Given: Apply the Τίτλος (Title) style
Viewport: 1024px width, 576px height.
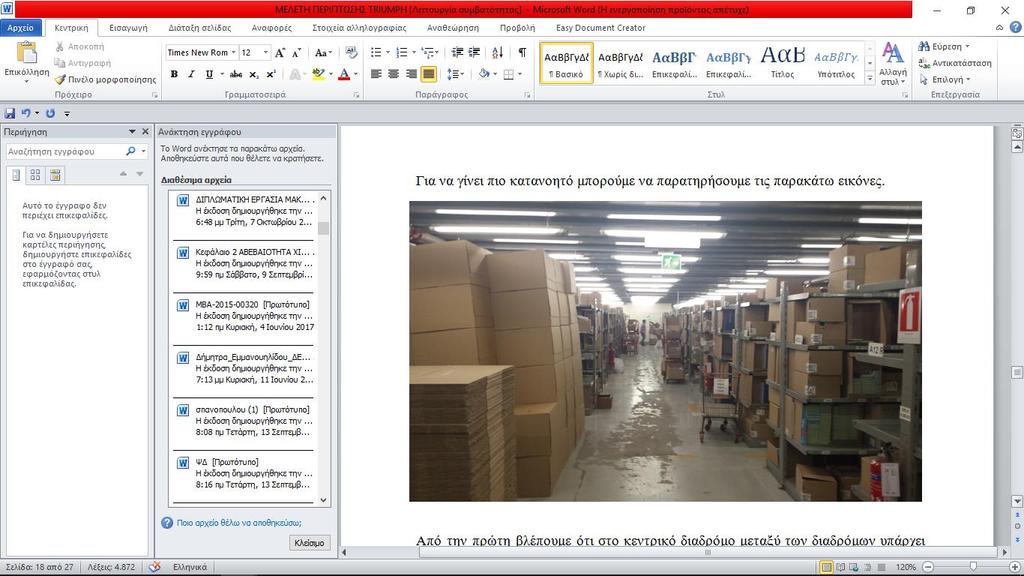Looking at the screenshot, I should [782, 63].
